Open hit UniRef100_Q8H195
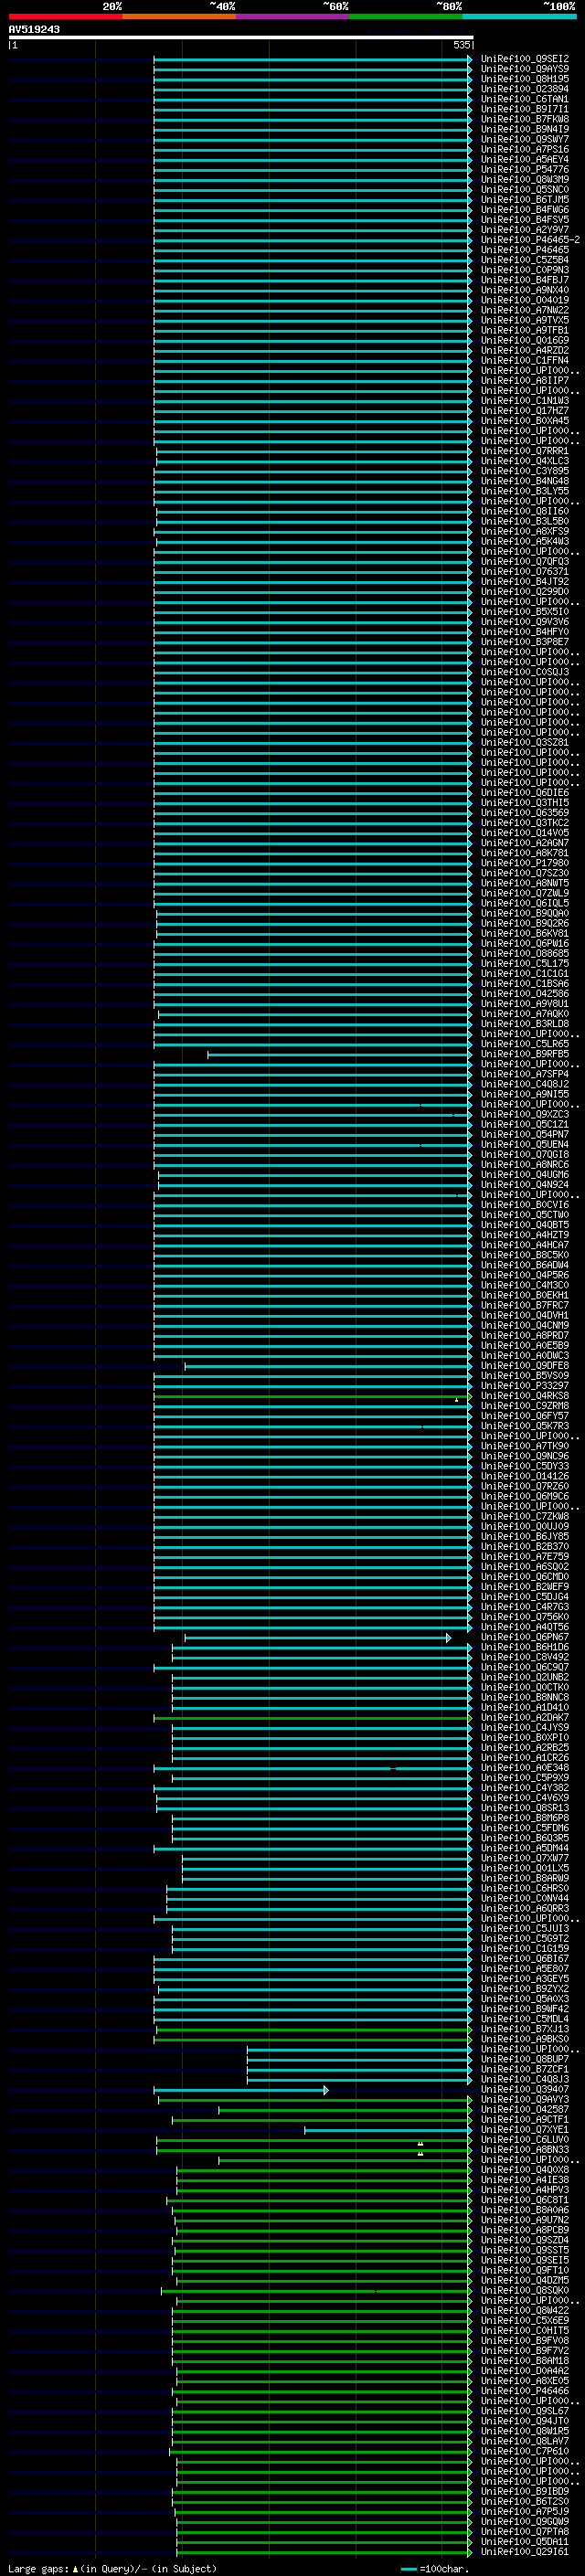The width and height of the screenshot is (585, 2576). tap(525, 79)
